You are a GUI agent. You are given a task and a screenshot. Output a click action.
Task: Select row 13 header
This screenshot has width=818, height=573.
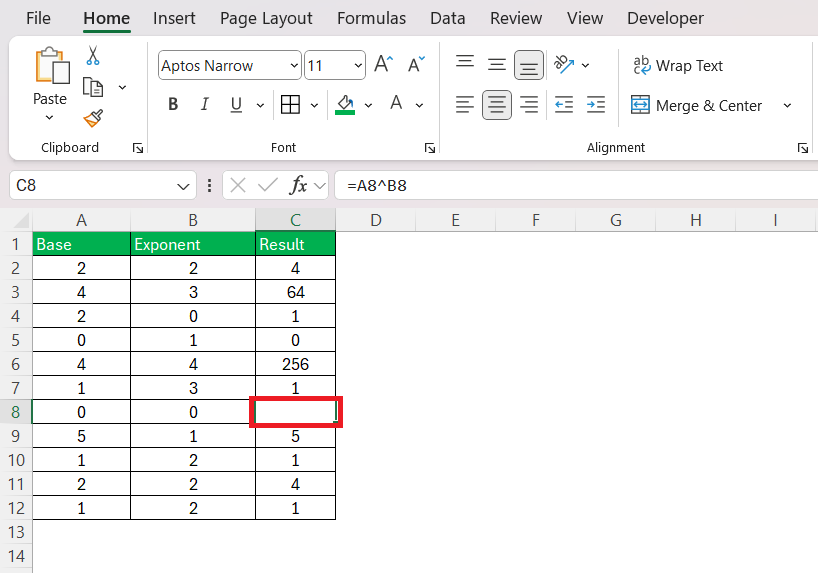pos(16,532)
